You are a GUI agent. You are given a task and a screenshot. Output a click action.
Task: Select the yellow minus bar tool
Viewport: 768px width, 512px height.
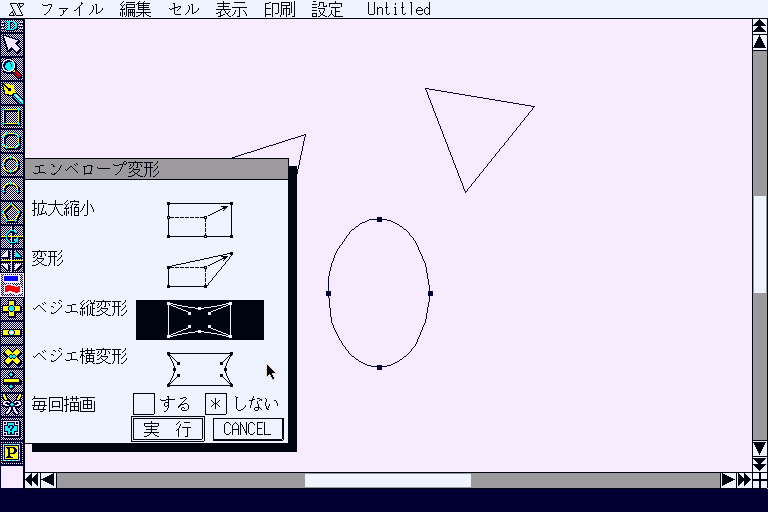click(x=12, y=333)
